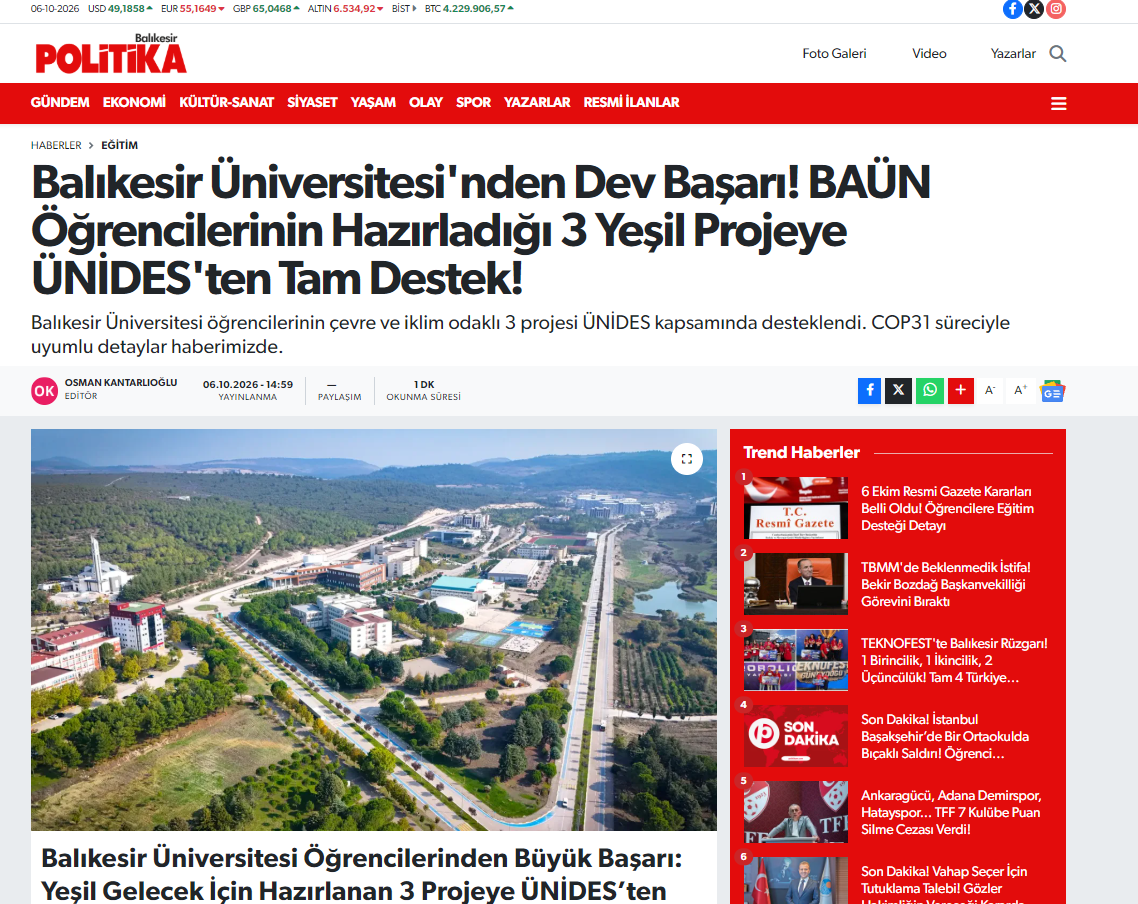Image resolution: width=1138 pixels, height=904 pixels.
Task: Click the '1 DK' reading time text
Action: (424, 385)
